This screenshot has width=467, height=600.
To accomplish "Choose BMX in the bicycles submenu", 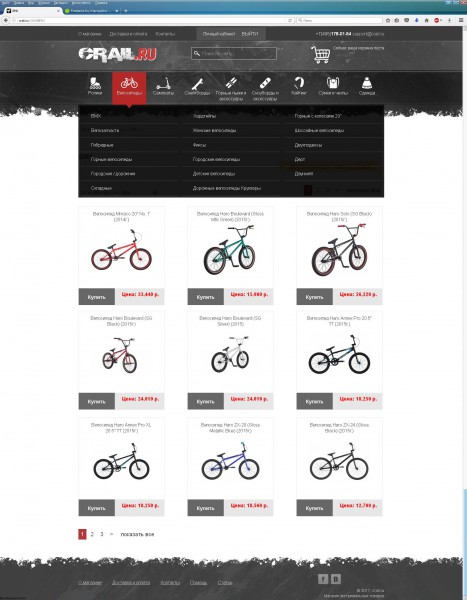I will pos(96,116).
